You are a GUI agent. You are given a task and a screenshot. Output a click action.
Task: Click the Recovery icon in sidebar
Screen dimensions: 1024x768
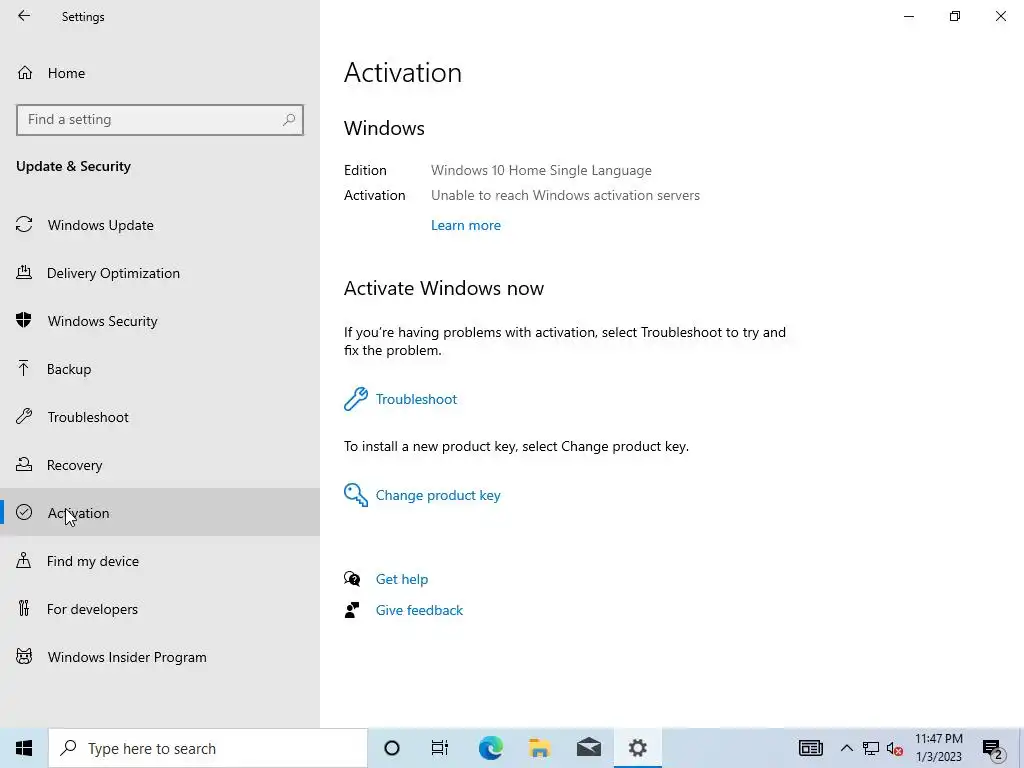point(24,464)
